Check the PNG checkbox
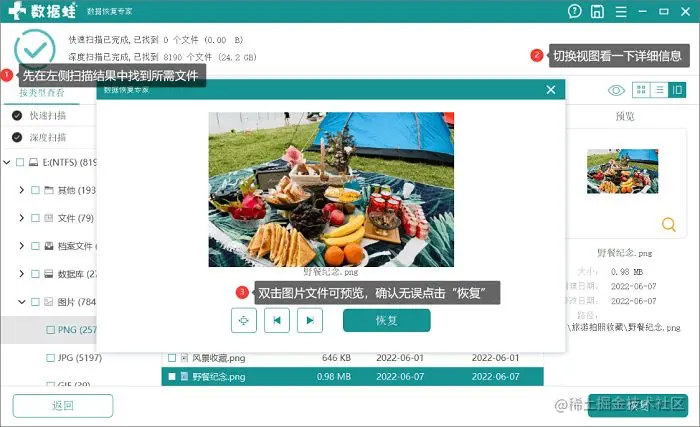Screen dimensions: 700x427 pos(50,330)
